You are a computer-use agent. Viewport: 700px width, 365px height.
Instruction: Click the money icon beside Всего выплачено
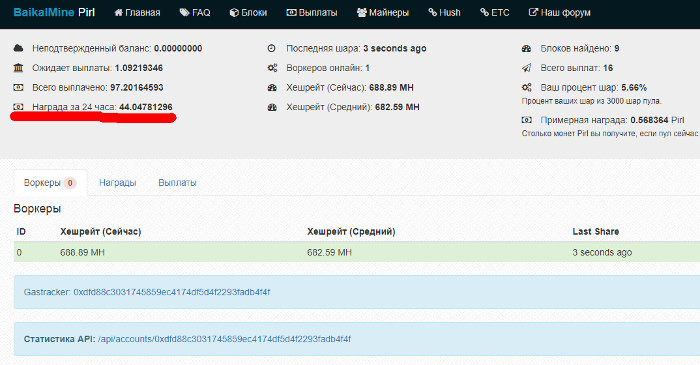pyautogui.click(x=18, y=87)
